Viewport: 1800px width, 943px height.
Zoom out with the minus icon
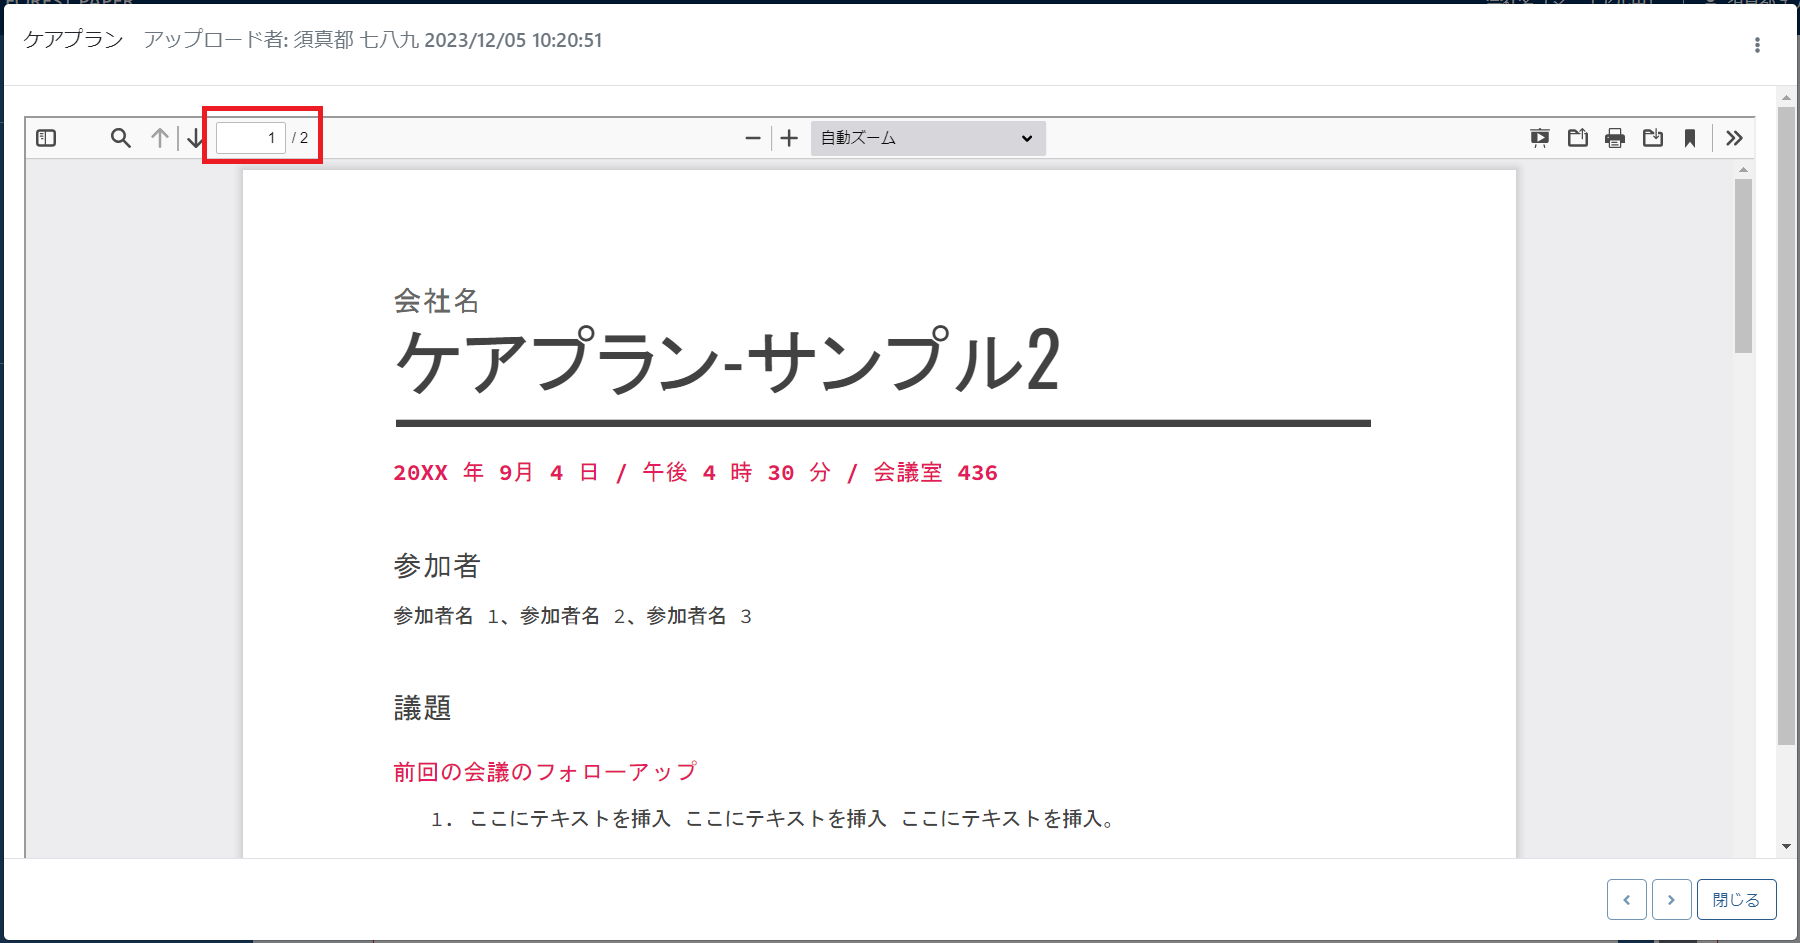tap(753, 138)
